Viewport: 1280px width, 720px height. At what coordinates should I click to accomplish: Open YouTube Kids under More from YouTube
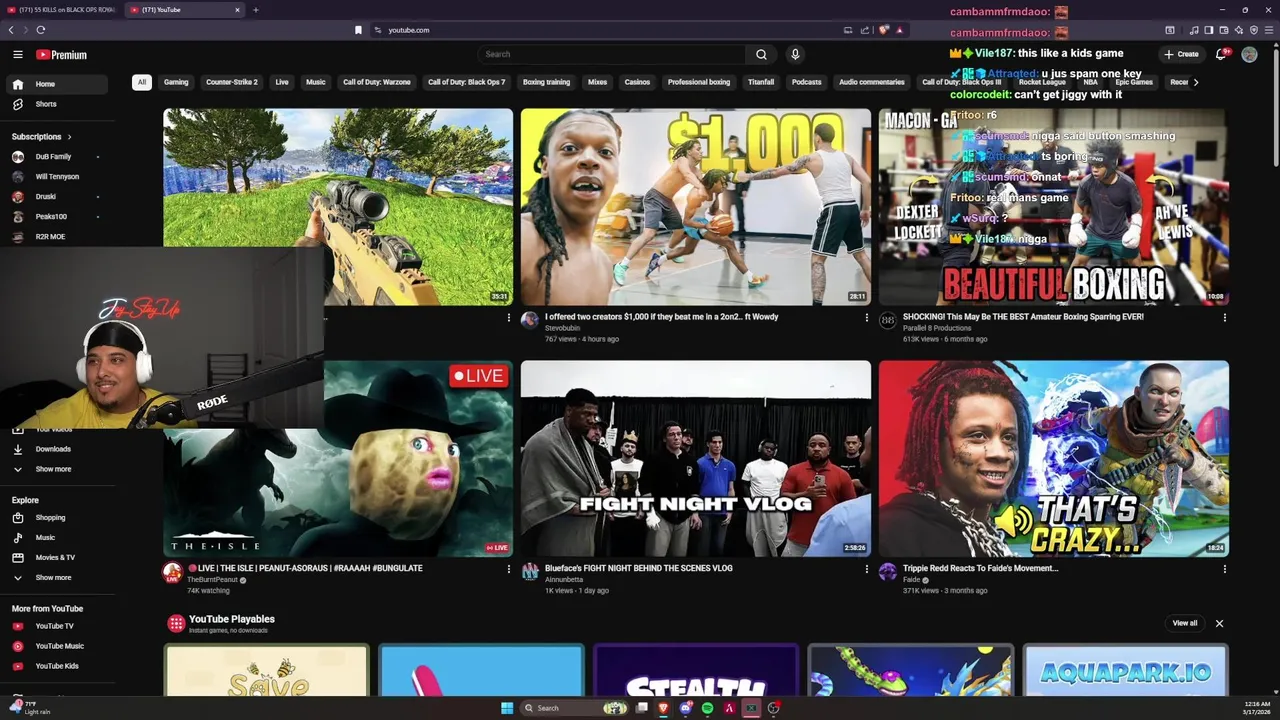pyautogui.click(x=58, y=666)
